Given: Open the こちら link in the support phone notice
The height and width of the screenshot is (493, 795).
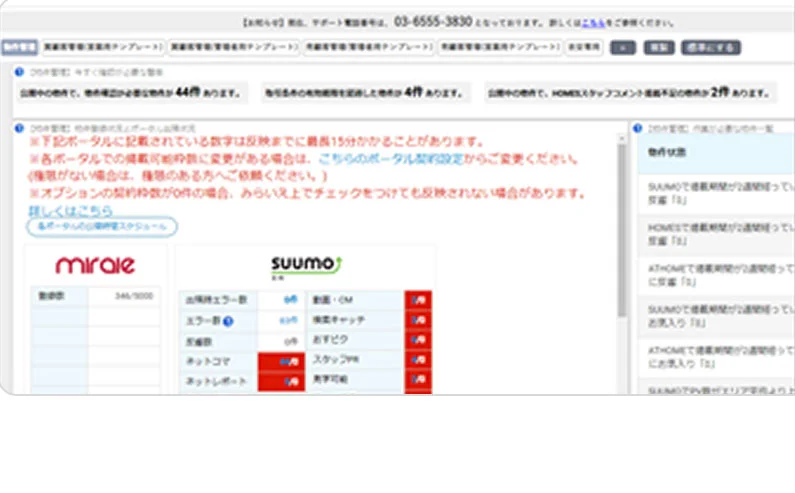Looking at the screenshot, I should click(593, 23).
